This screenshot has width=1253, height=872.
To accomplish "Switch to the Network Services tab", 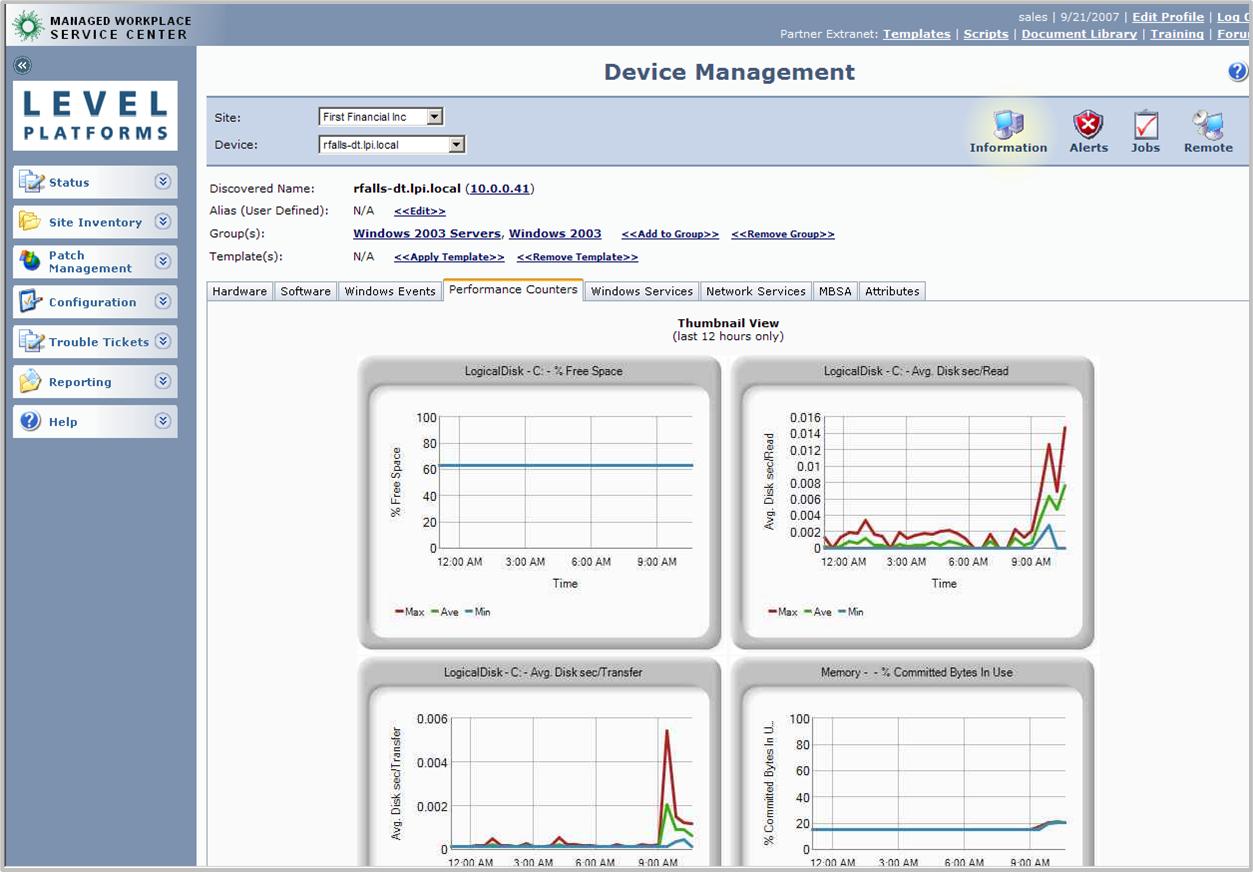I will [755, 291].
